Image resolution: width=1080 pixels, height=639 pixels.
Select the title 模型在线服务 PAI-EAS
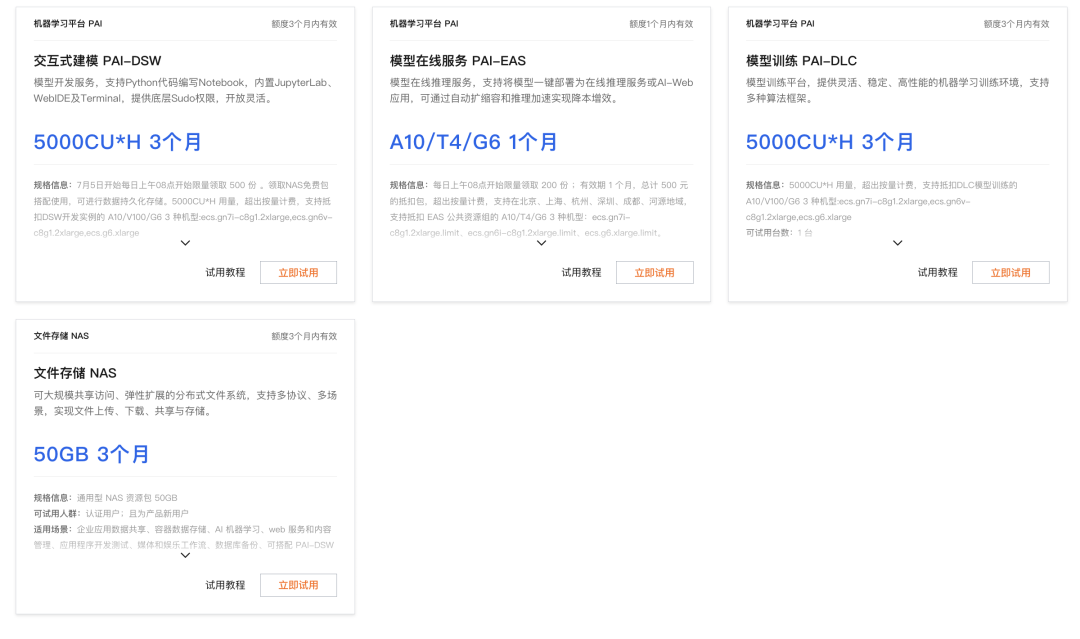tap(457, 61)
